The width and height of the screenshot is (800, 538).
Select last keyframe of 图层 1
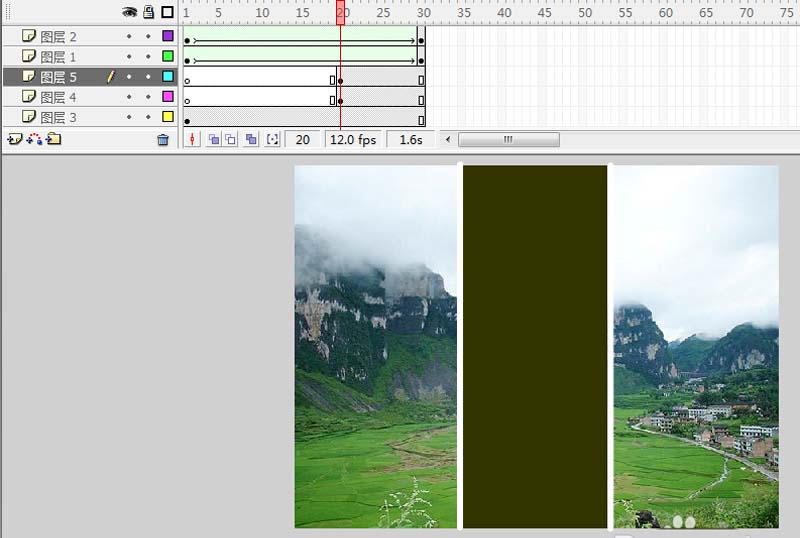pyautogui.click(x=421, y=61)
